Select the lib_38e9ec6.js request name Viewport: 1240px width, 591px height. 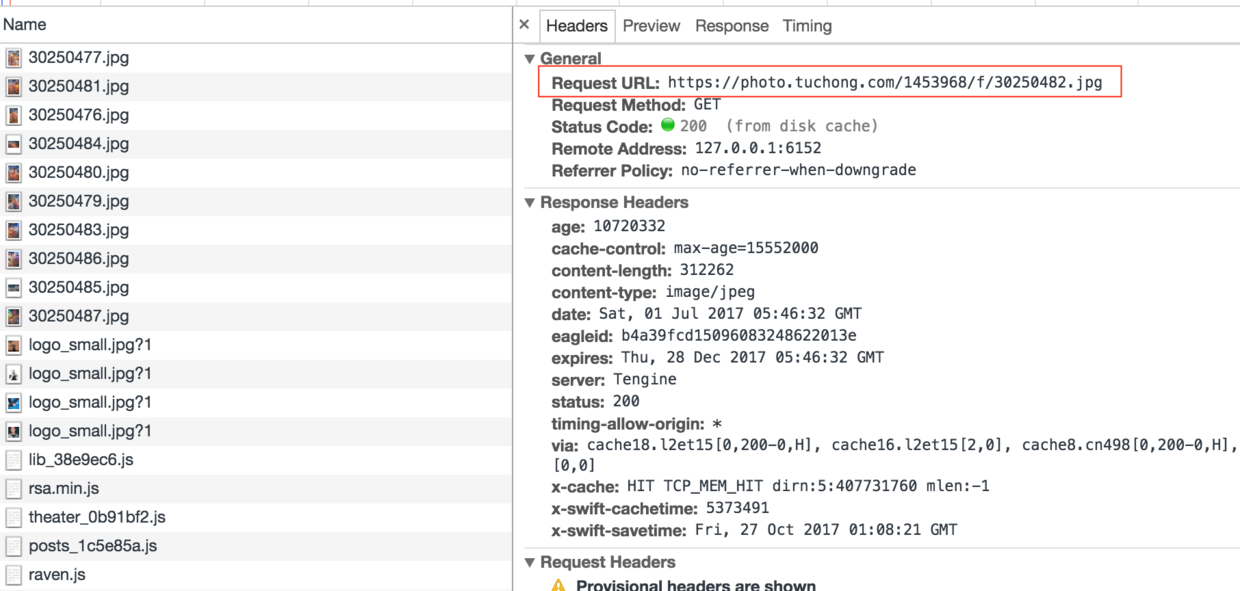[81, 460]
